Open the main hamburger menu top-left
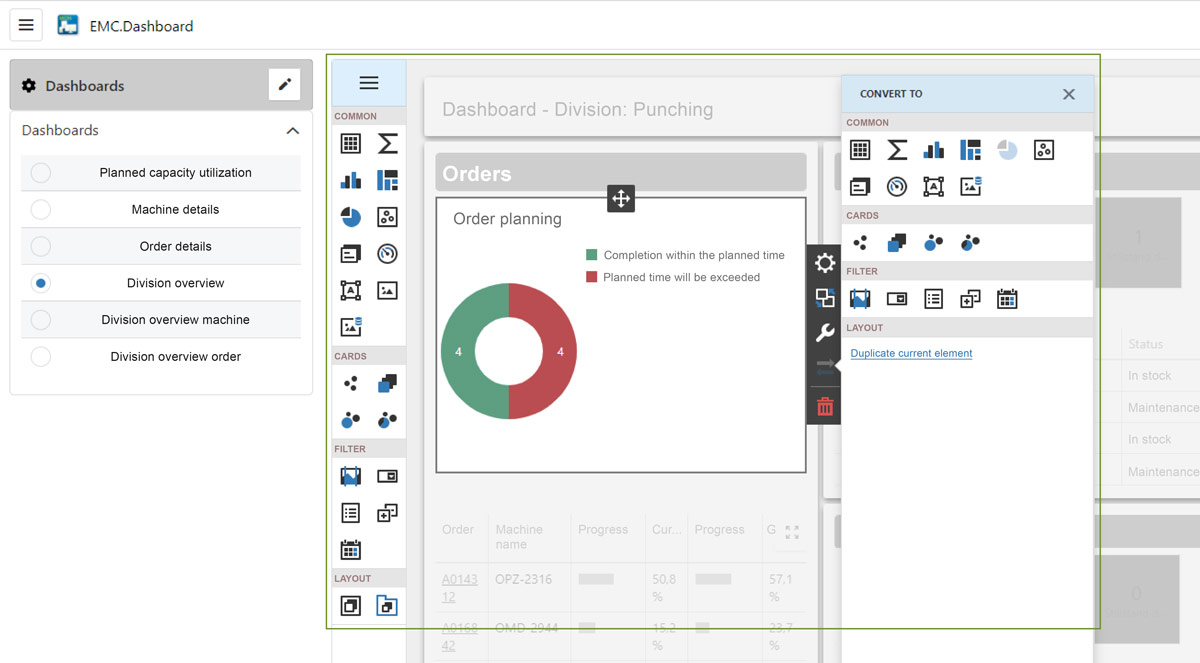 26,25
